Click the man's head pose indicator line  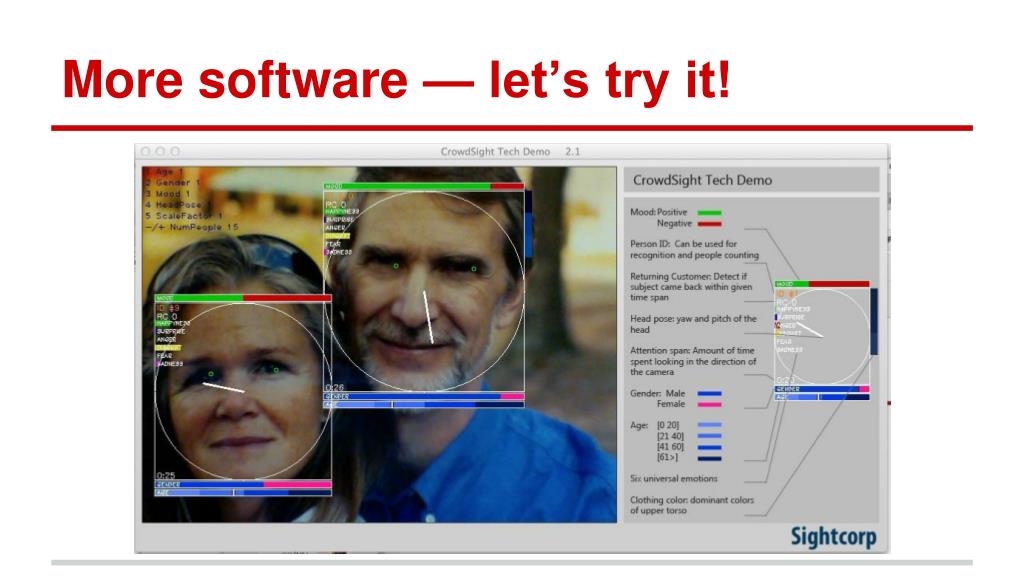pyautogui.click(x=428, y=317)
